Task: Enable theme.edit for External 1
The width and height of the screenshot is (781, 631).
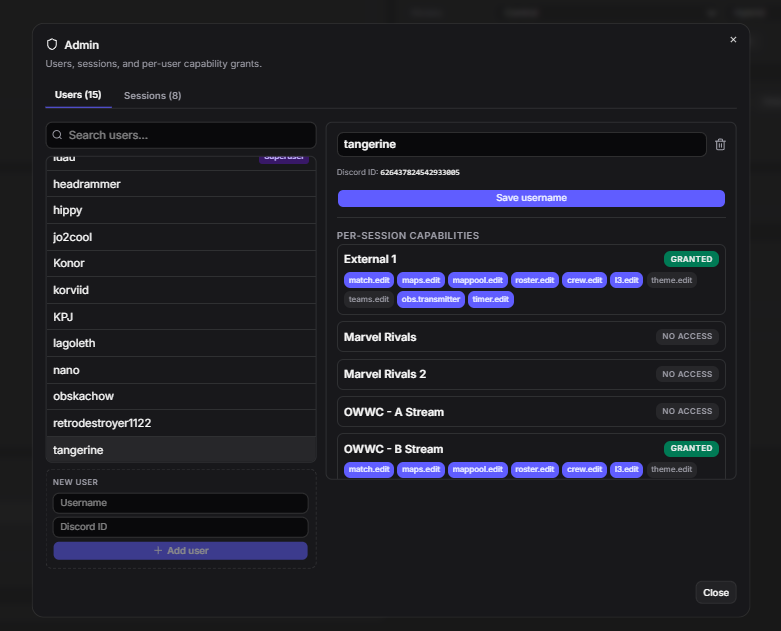Action: click(671, 280)
